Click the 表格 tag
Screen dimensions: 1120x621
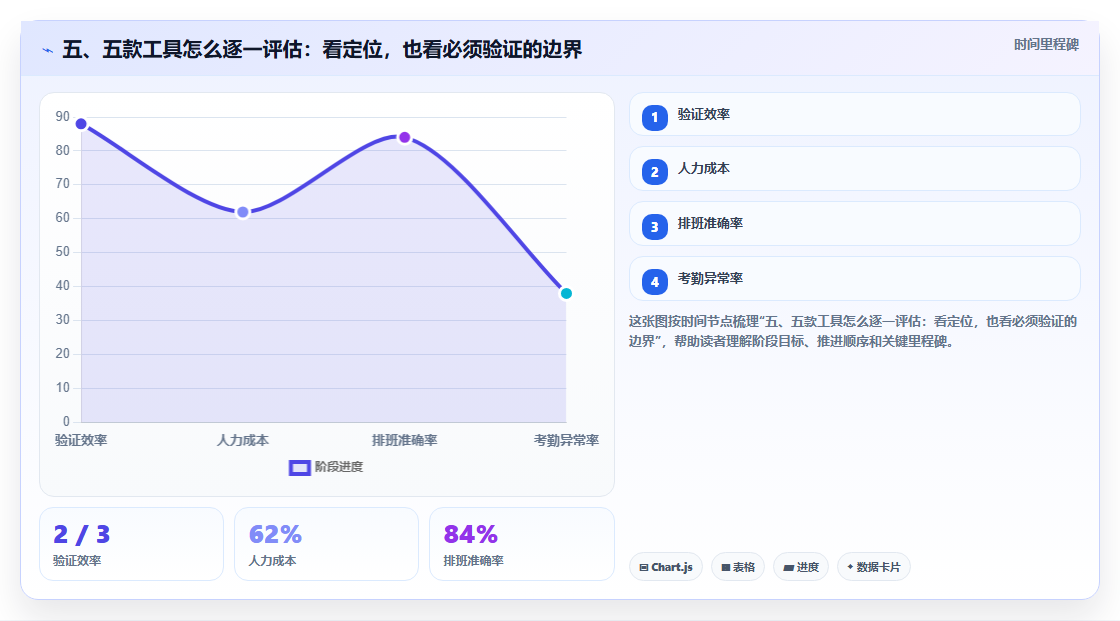738,567
